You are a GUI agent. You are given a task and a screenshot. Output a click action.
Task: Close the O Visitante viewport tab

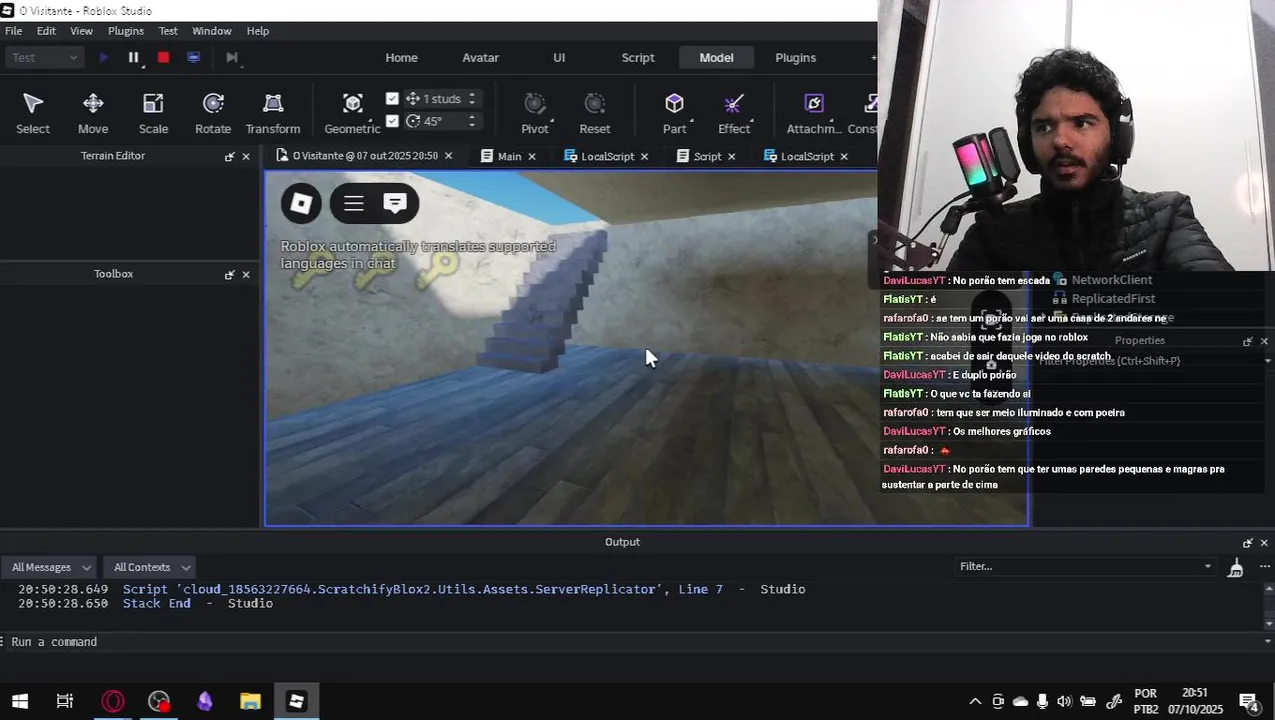pyautogui.click(x=448, y=156)
